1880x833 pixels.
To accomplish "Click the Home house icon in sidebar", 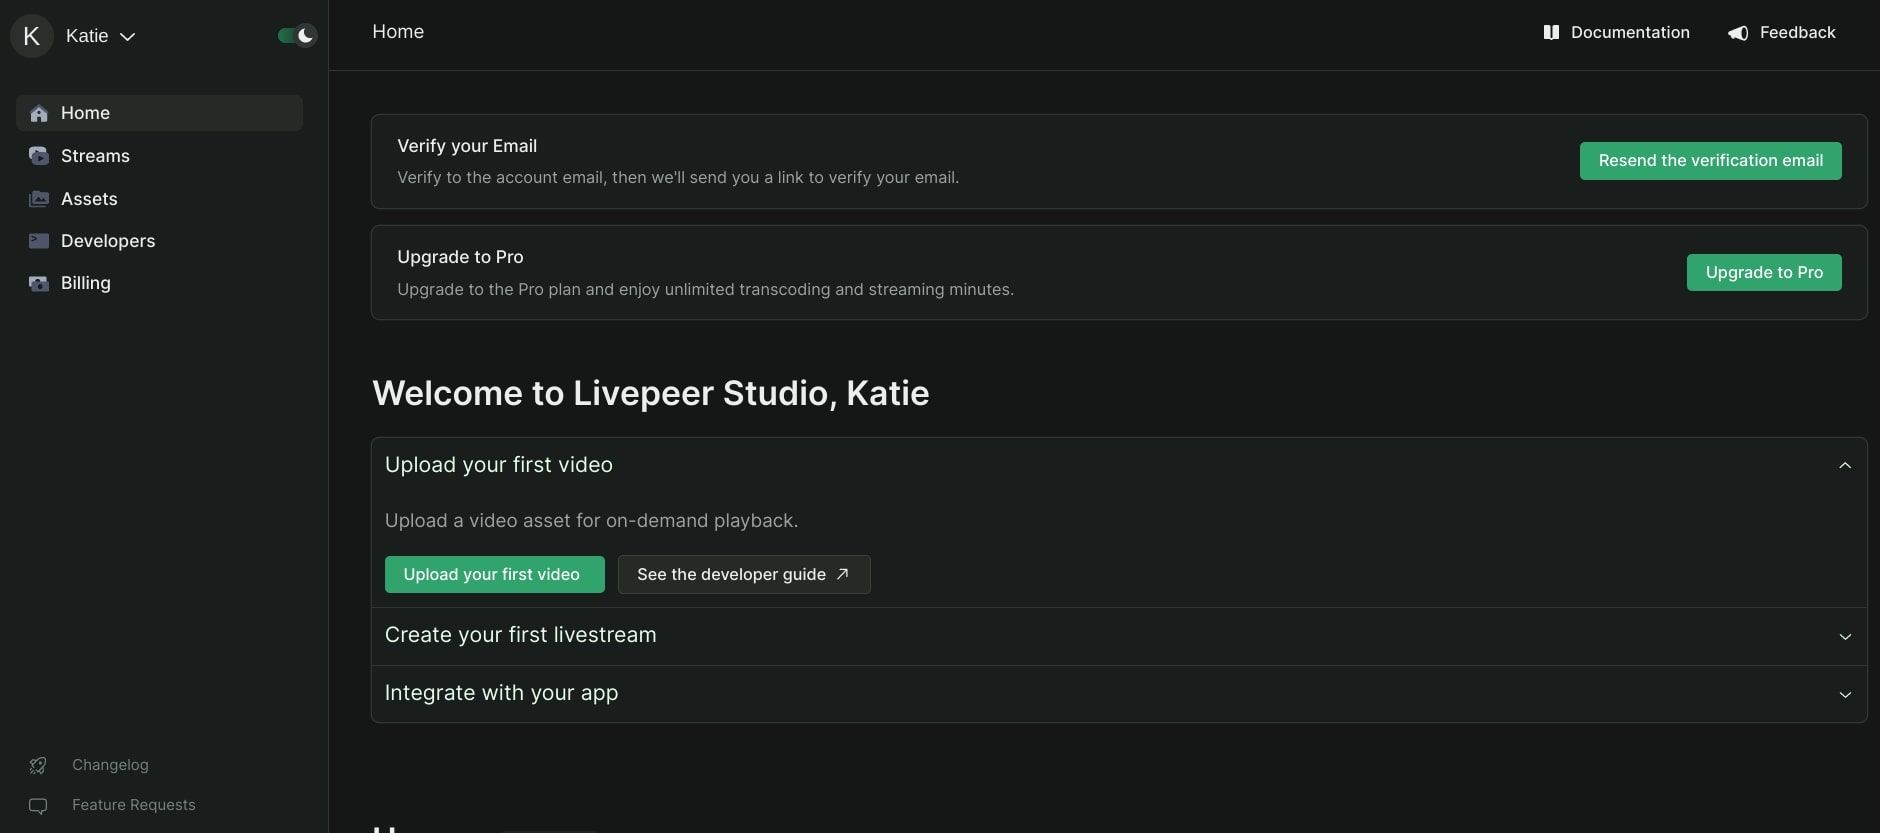I will tap(39, 114).
